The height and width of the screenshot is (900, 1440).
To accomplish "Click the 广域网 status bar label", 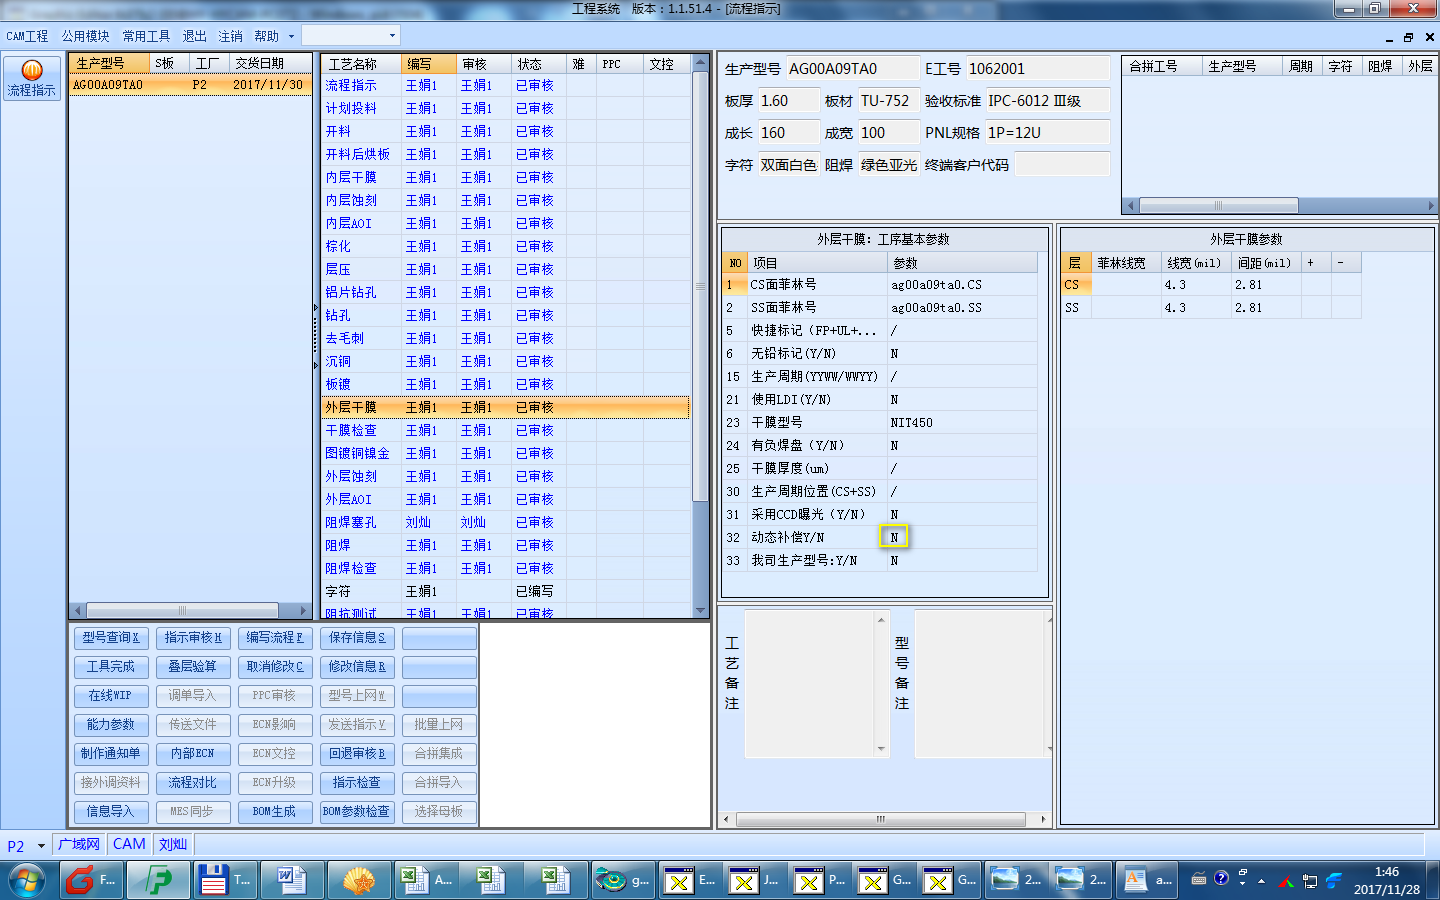I will click(x=79, y=845).
